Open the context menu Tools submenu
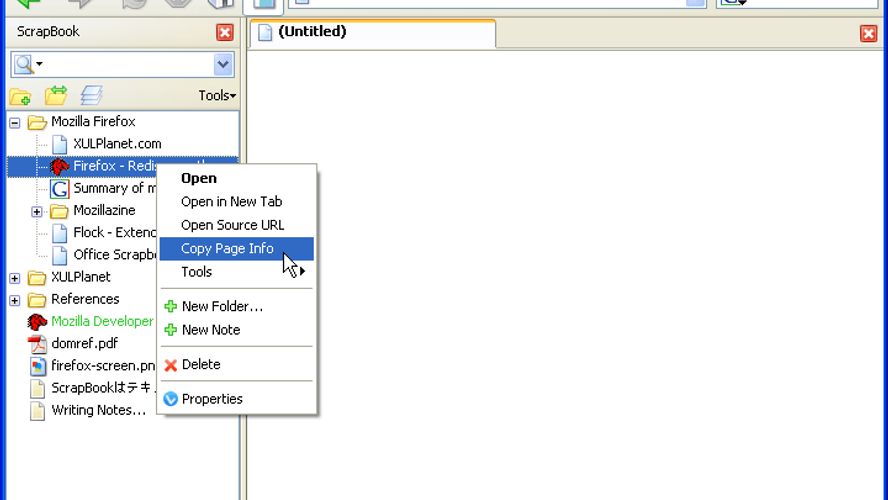 click(237, 272)
